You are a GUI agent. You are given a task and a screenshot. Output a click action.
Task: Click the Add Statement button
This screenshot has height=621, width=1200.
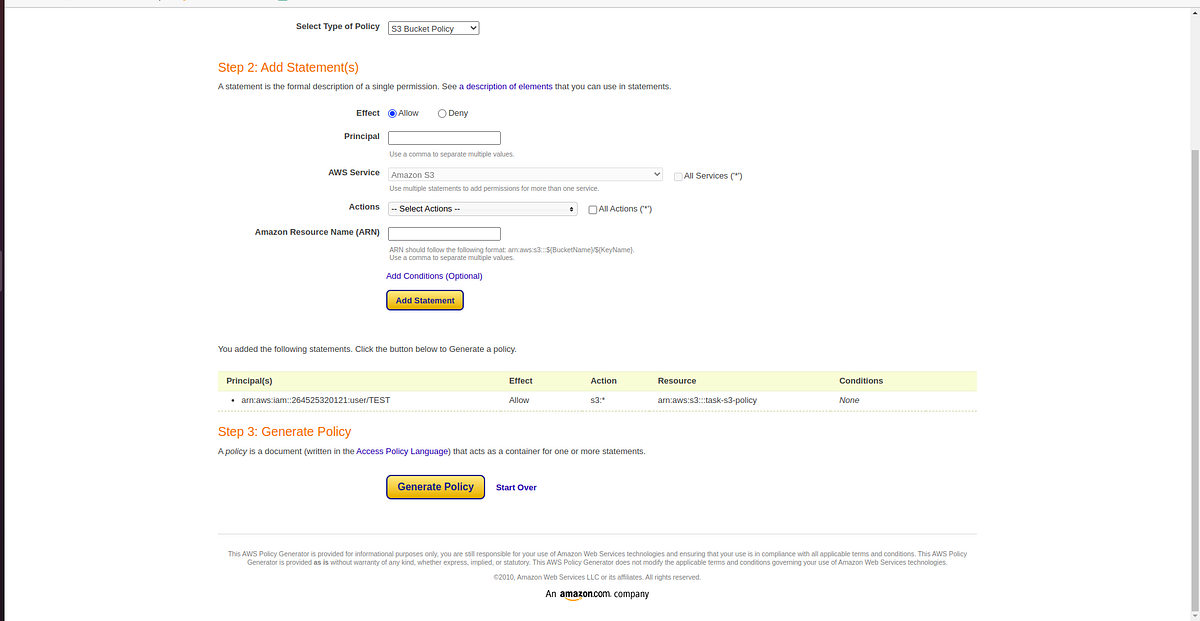point(424,300)
